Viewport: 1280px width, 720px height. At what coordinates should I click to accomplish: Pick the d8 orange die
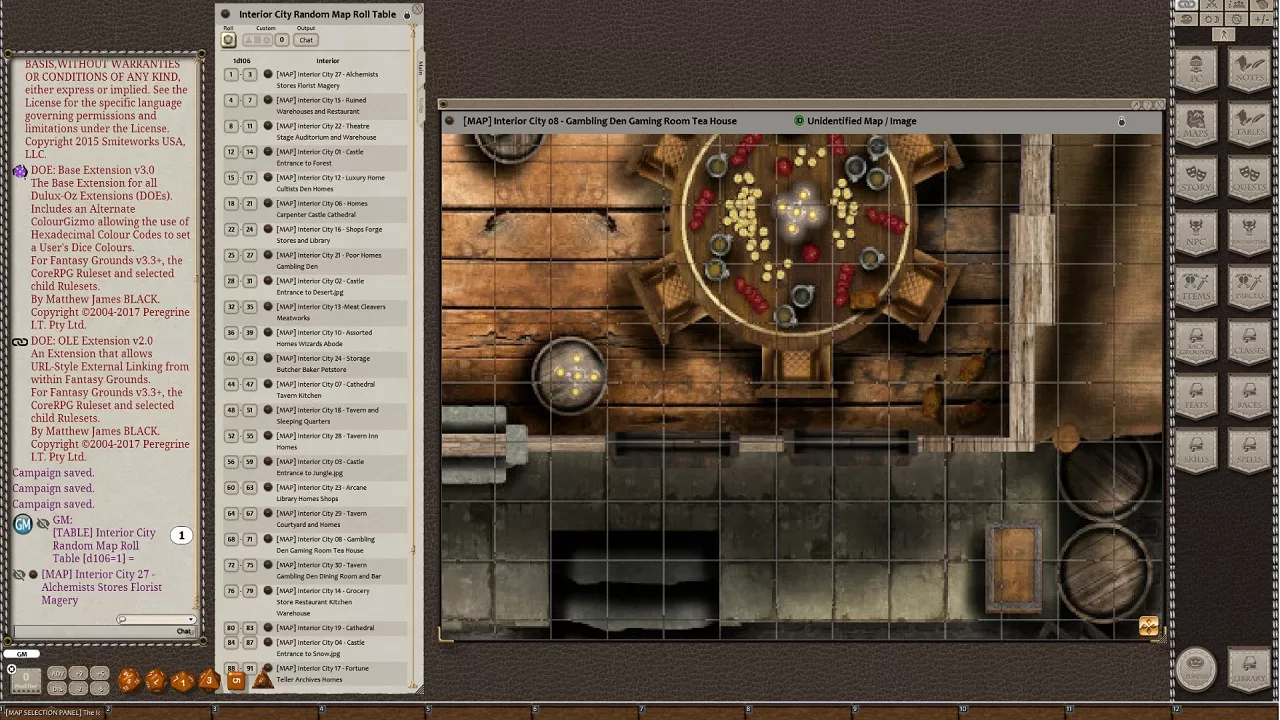pos(208,681)
